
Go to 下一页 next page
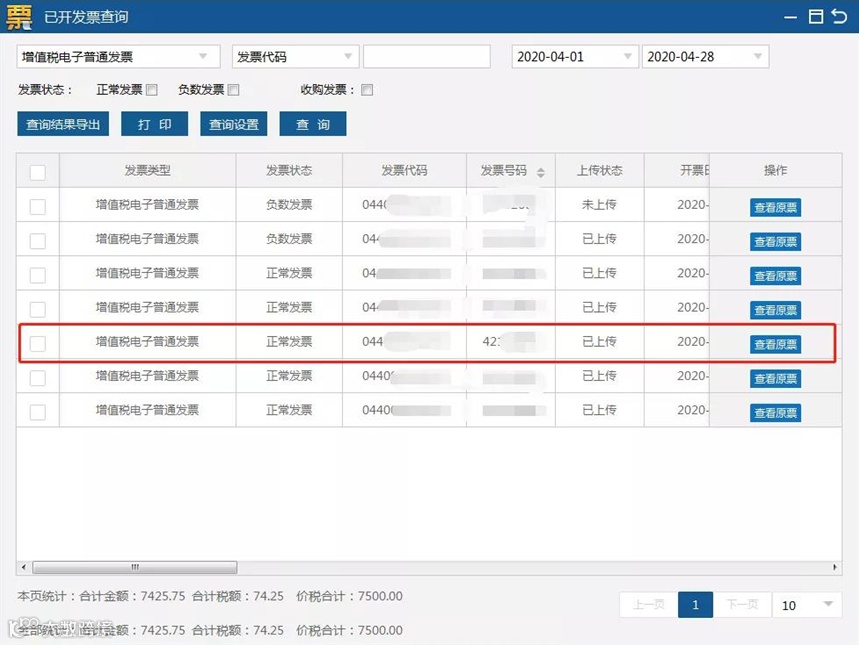(742, 604)
